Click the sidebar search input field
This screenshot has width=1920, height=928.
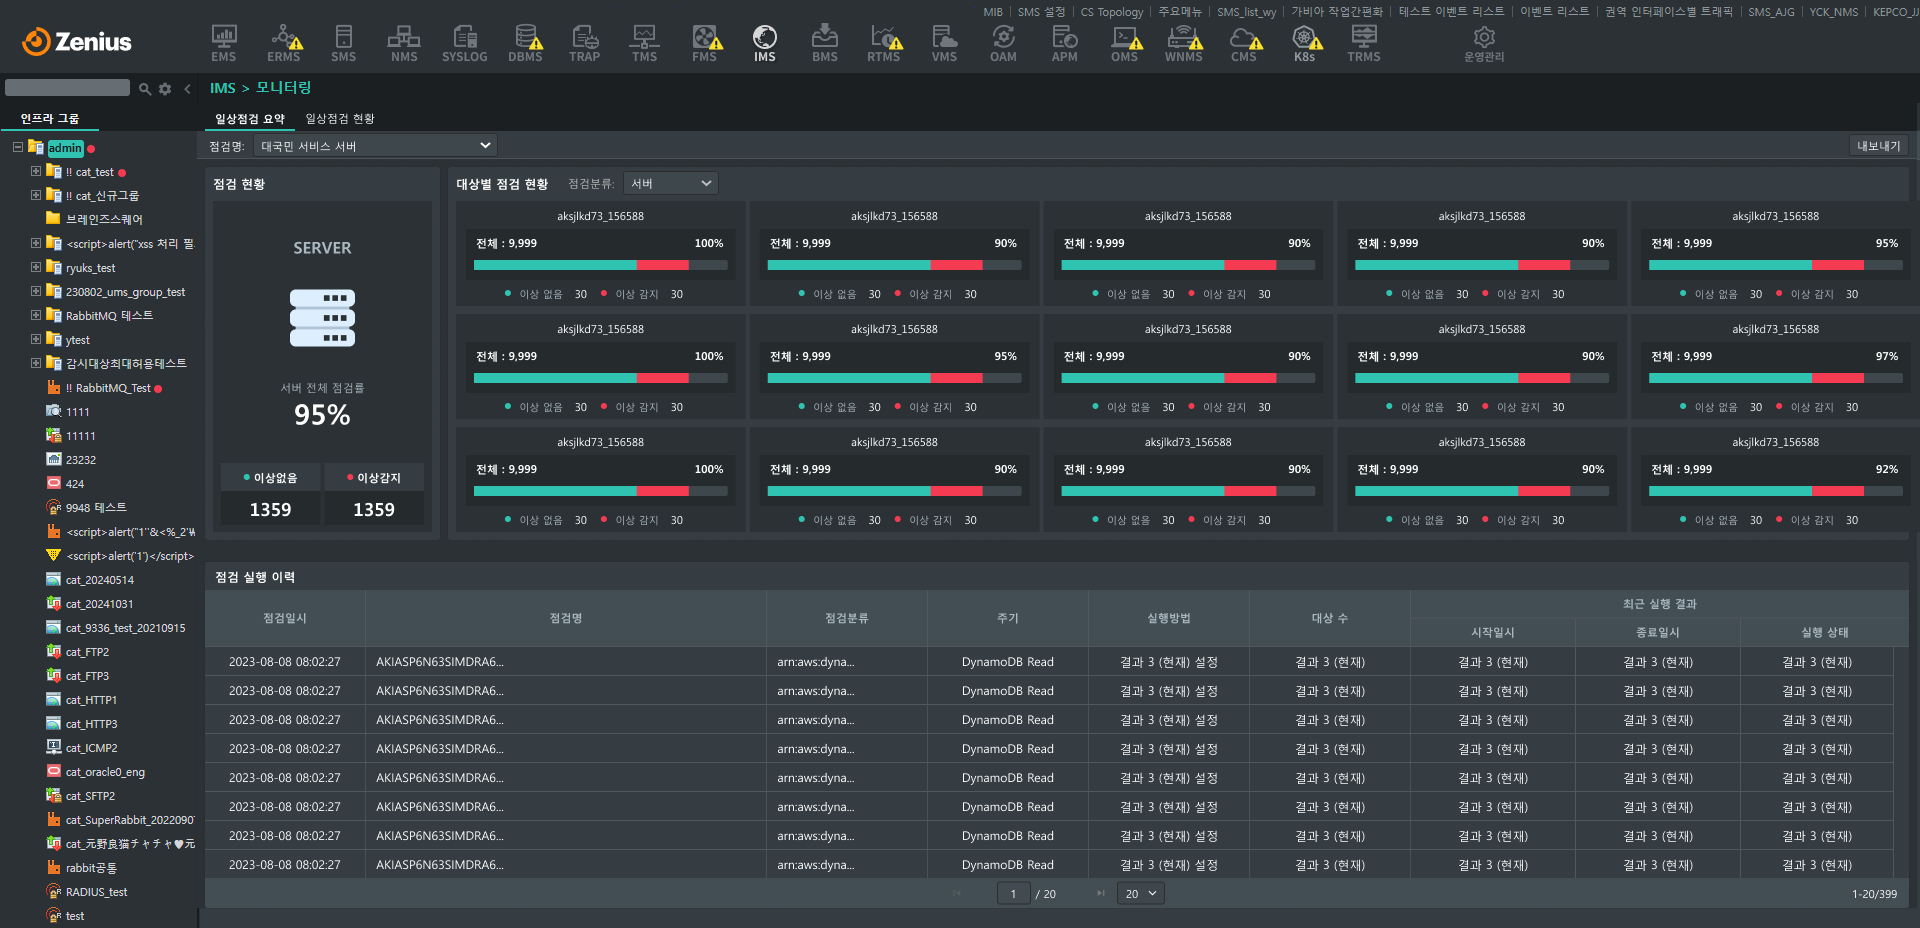(x=67, y=88)
